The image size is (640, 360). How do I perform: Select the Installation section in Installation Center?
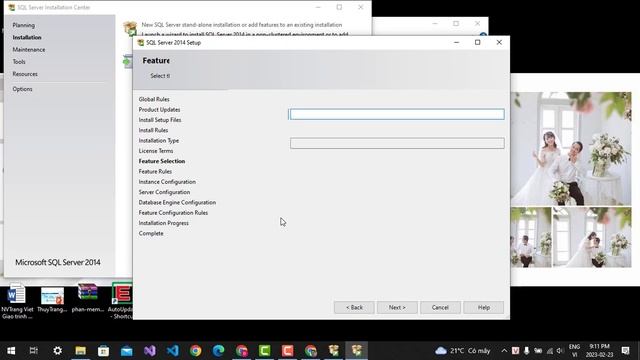coord(27,38)
